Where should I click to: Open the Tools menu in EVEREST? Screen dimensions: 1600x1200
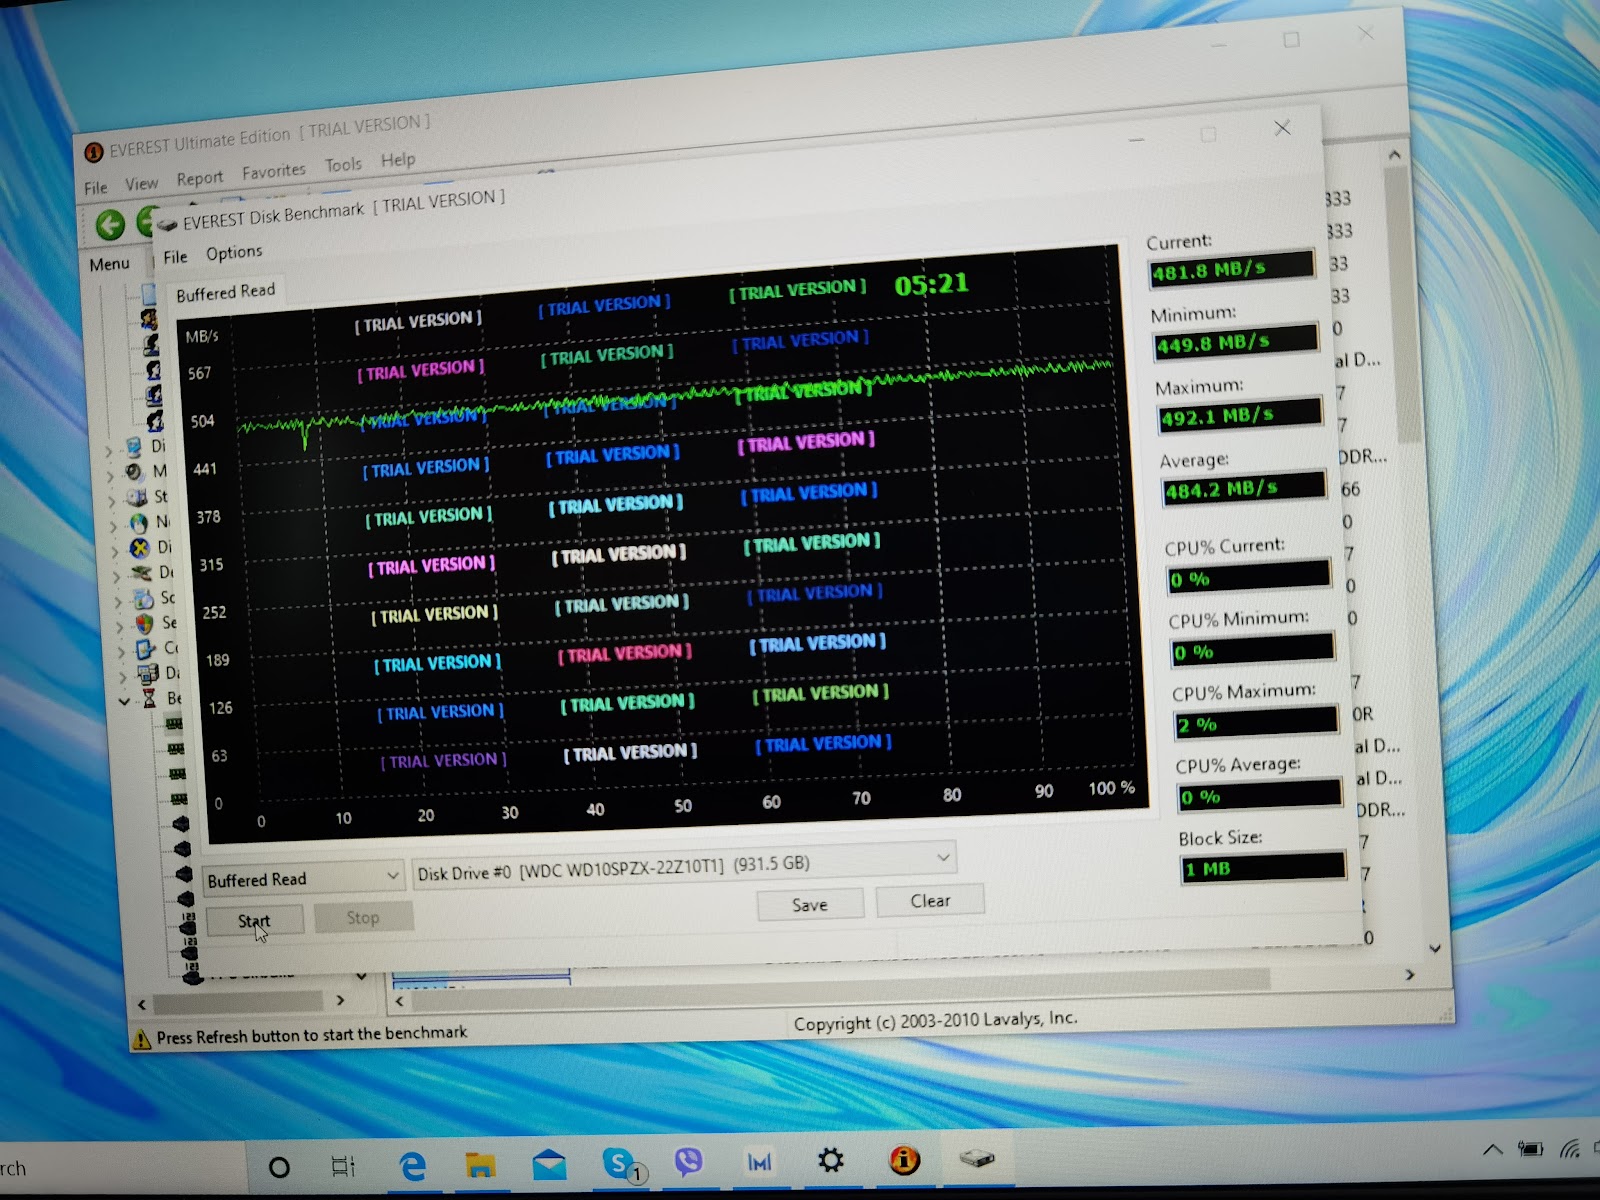tap(343, 165)
